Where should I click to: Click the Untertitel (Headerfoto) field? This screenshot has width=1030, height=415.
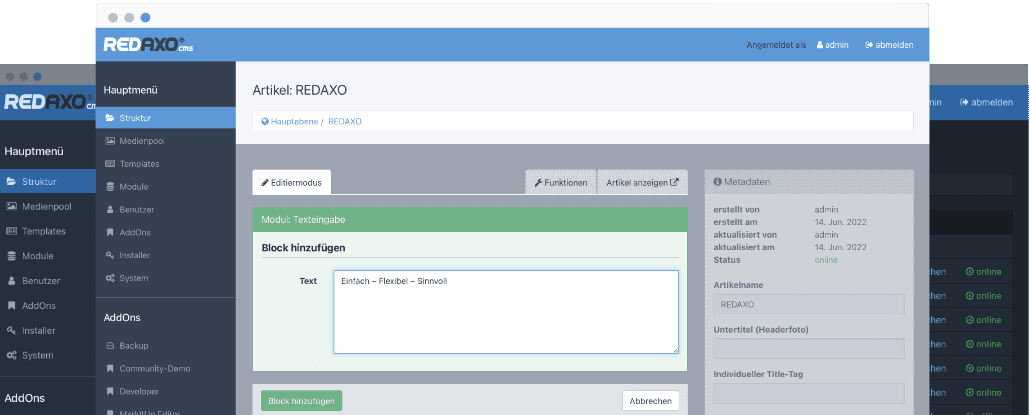(808, 349)
